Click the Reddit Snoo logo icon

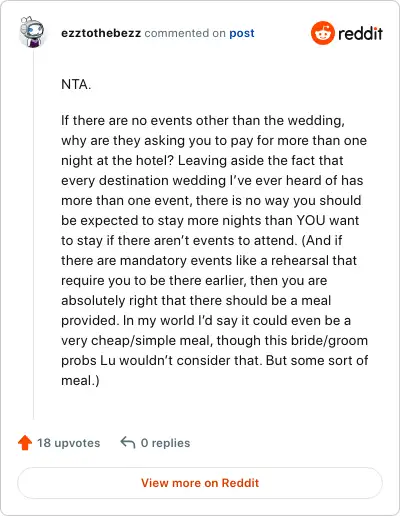coord(322,33)
